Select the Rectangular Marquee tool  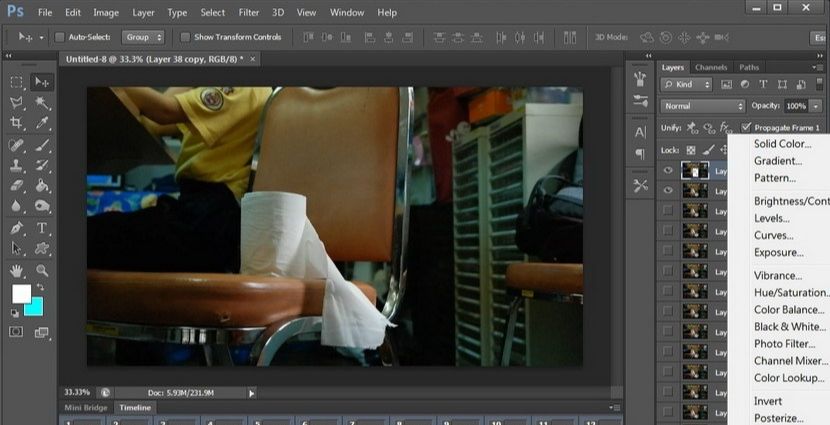16,82
